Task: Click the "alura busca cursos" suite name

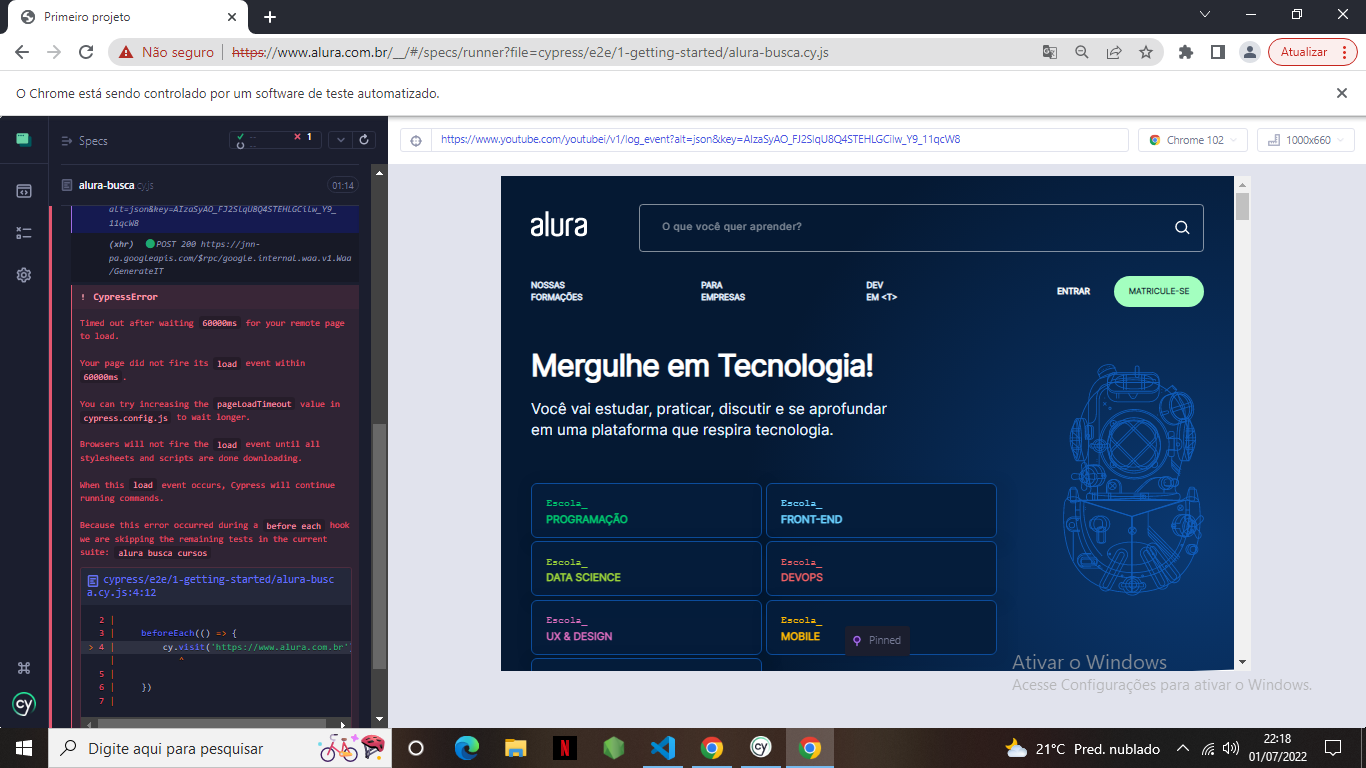Action: point(163,552)
